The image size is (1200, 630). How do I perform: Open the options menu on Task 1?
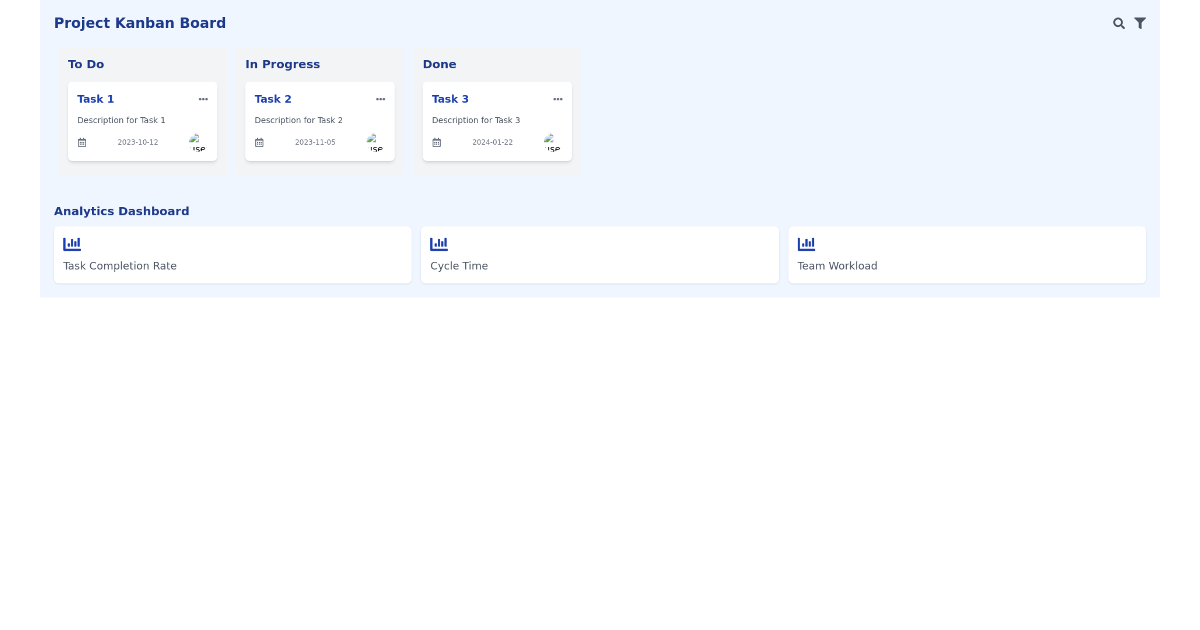pyautogui.click(x=203, y=98)
